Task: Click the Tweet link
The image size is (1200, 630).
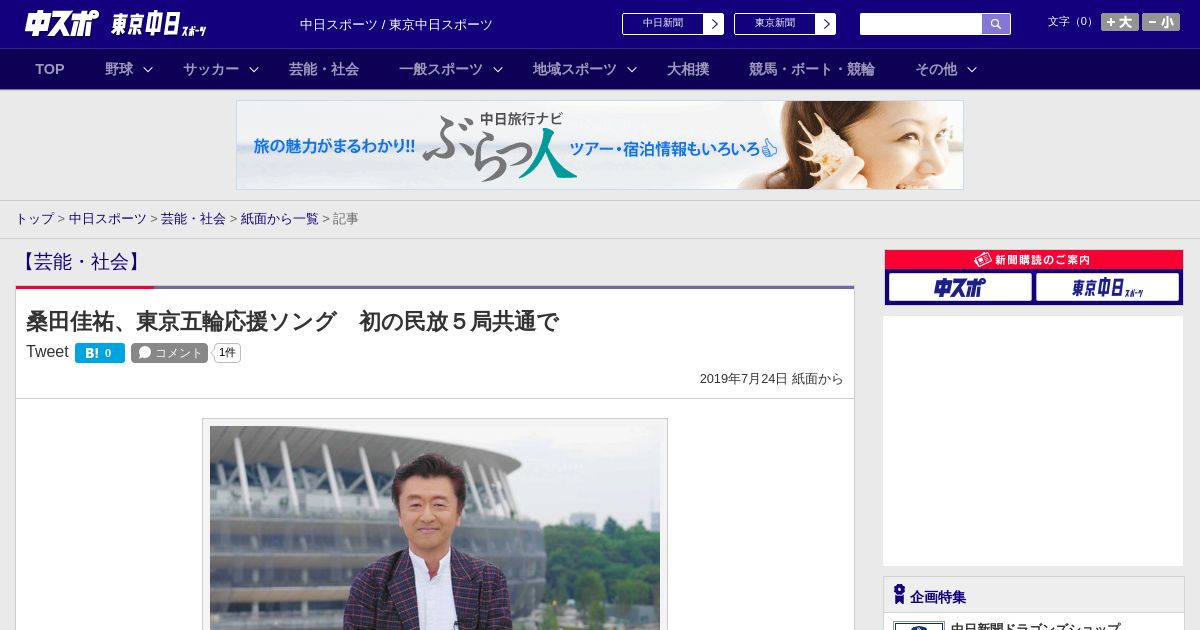Action: click(47, 352)
